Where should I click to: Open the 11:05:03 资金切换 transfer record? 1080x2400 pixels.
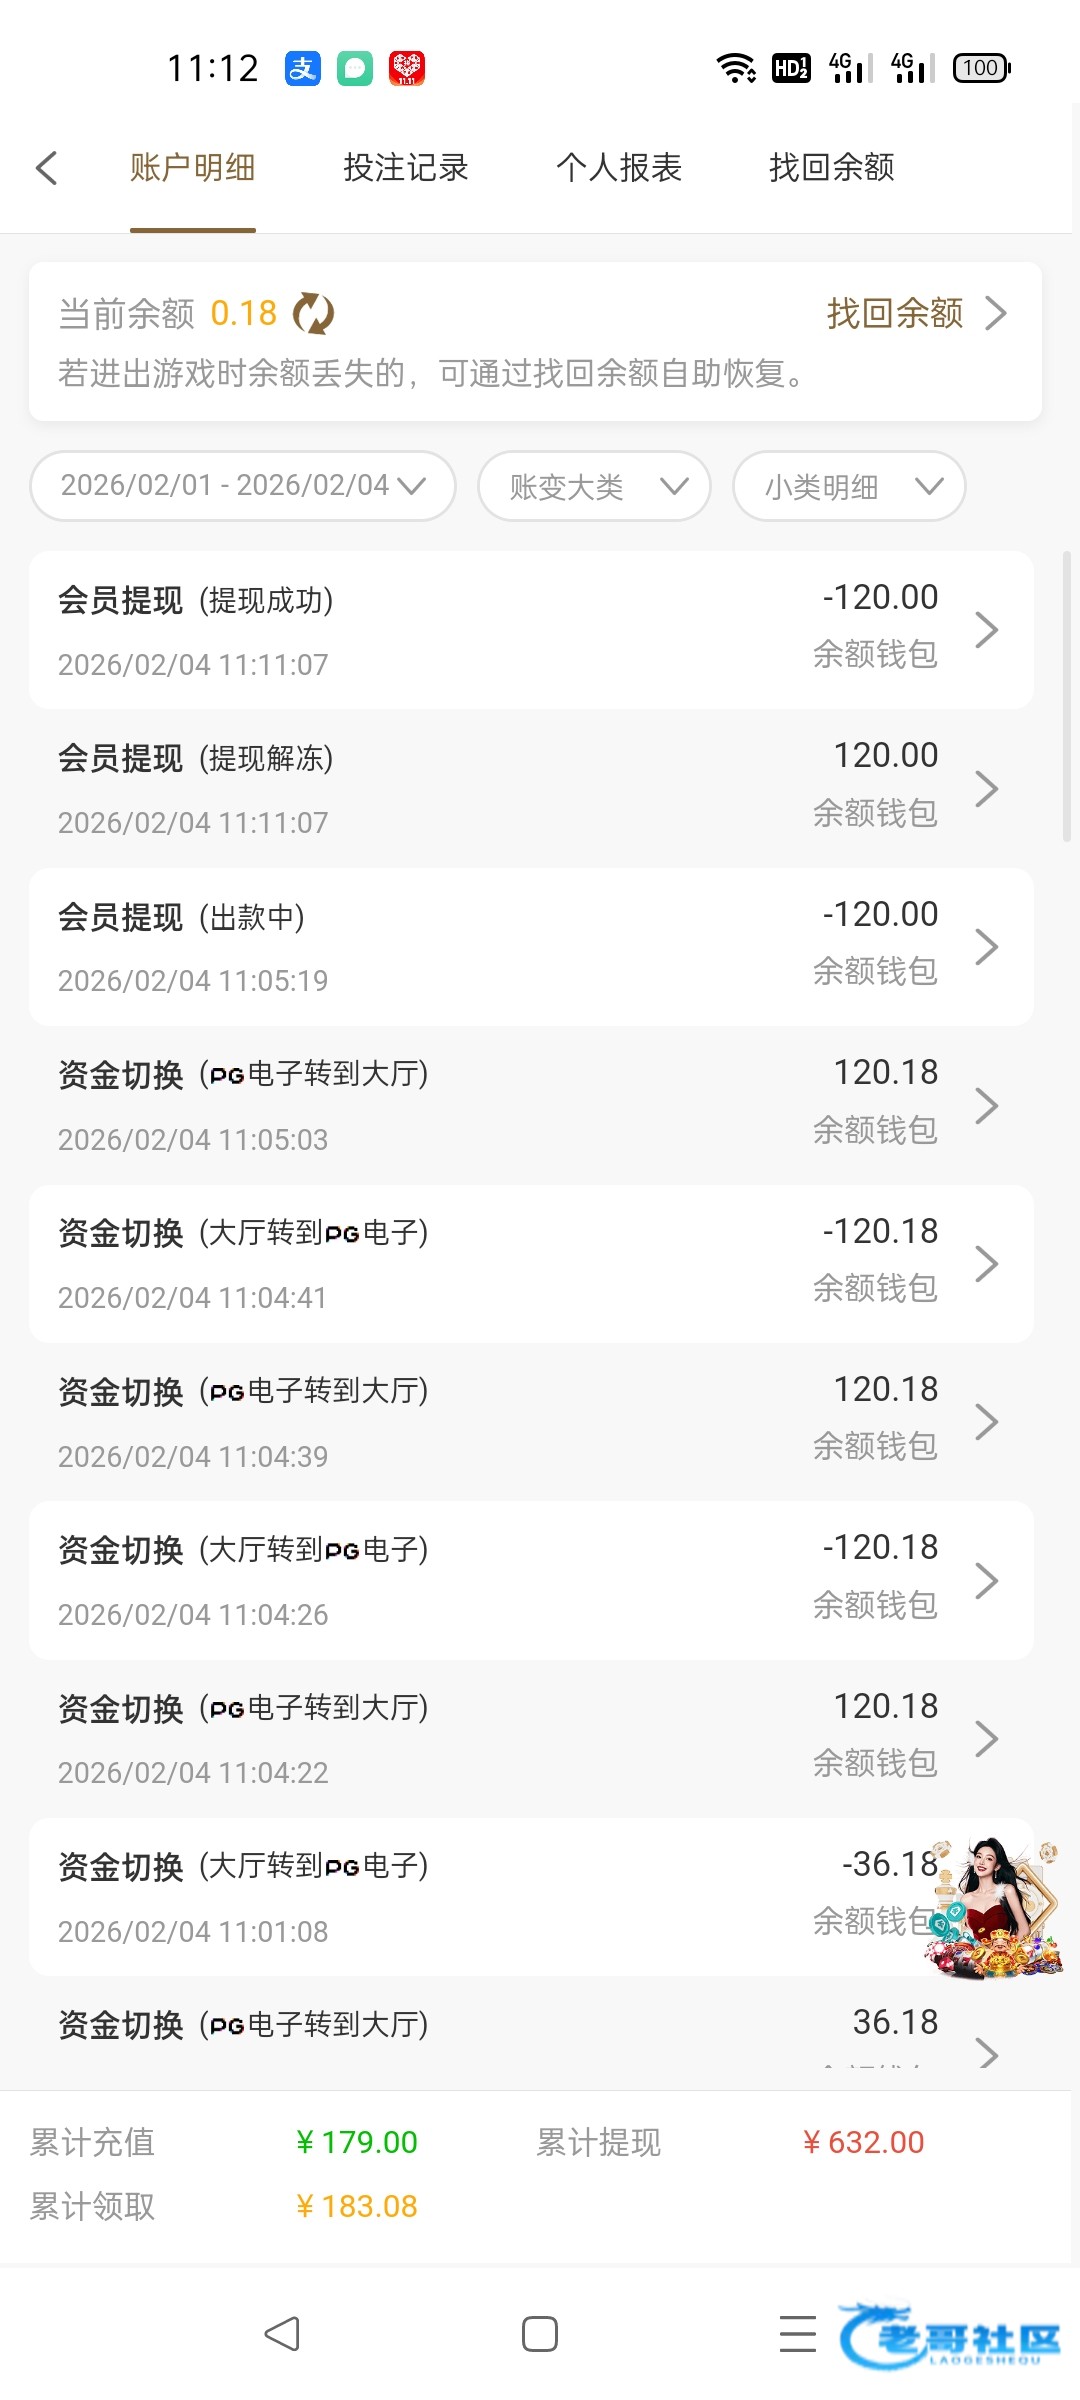click(531, 1105)
